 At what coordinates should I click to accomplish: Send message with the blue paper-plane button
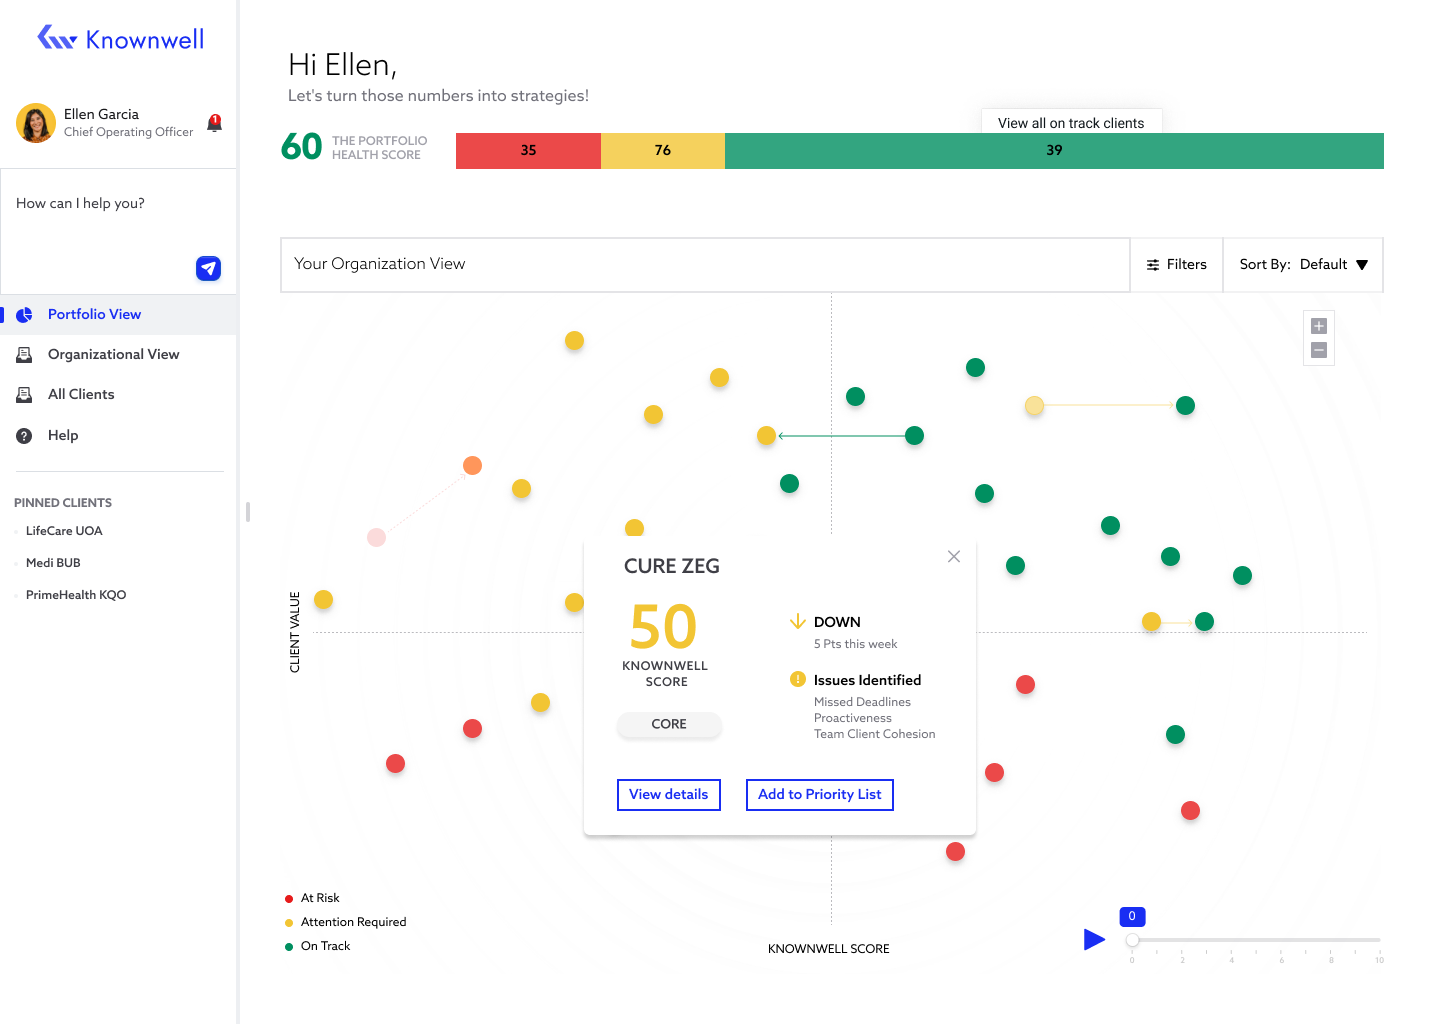click(x=208, y=268)
